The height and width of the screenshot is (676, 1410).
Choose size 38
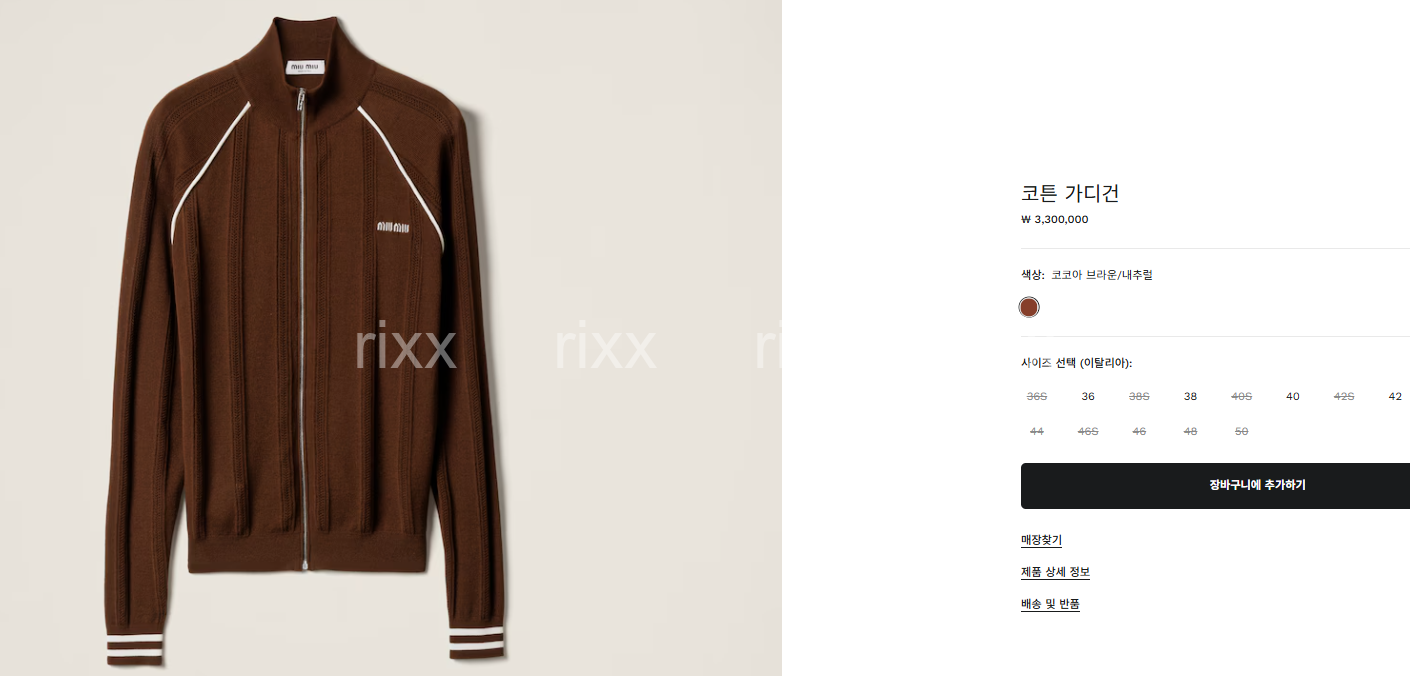[1190, 397]
